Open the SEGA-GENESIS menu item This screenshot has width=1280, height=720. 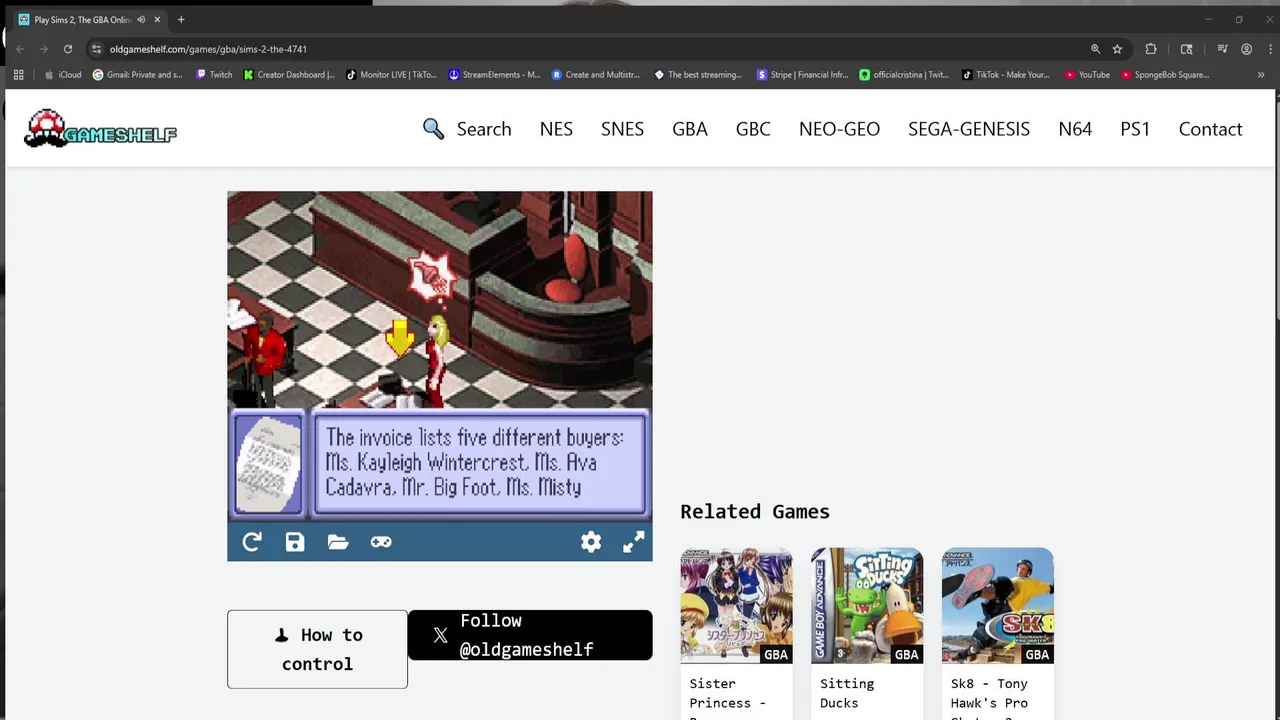tap(969, 129)
